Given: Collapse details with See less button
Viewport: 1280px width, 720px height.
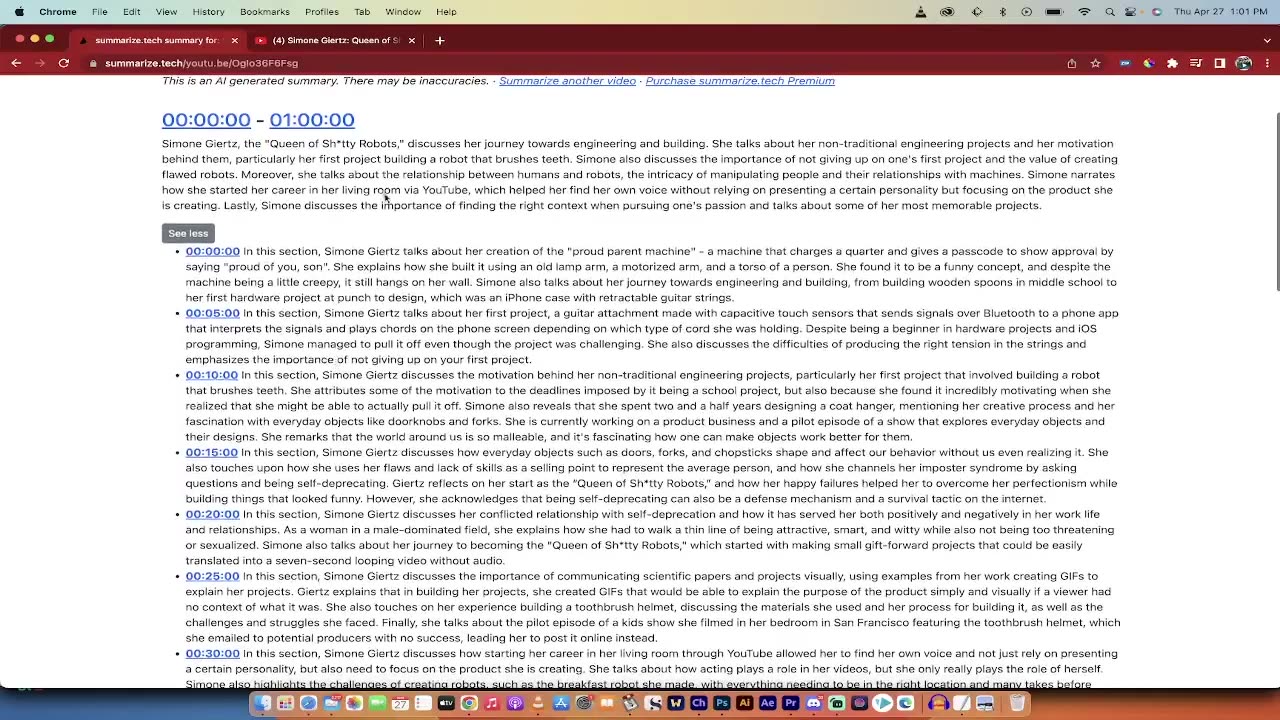Looking at the screenshot, I should tap(188, 233).
